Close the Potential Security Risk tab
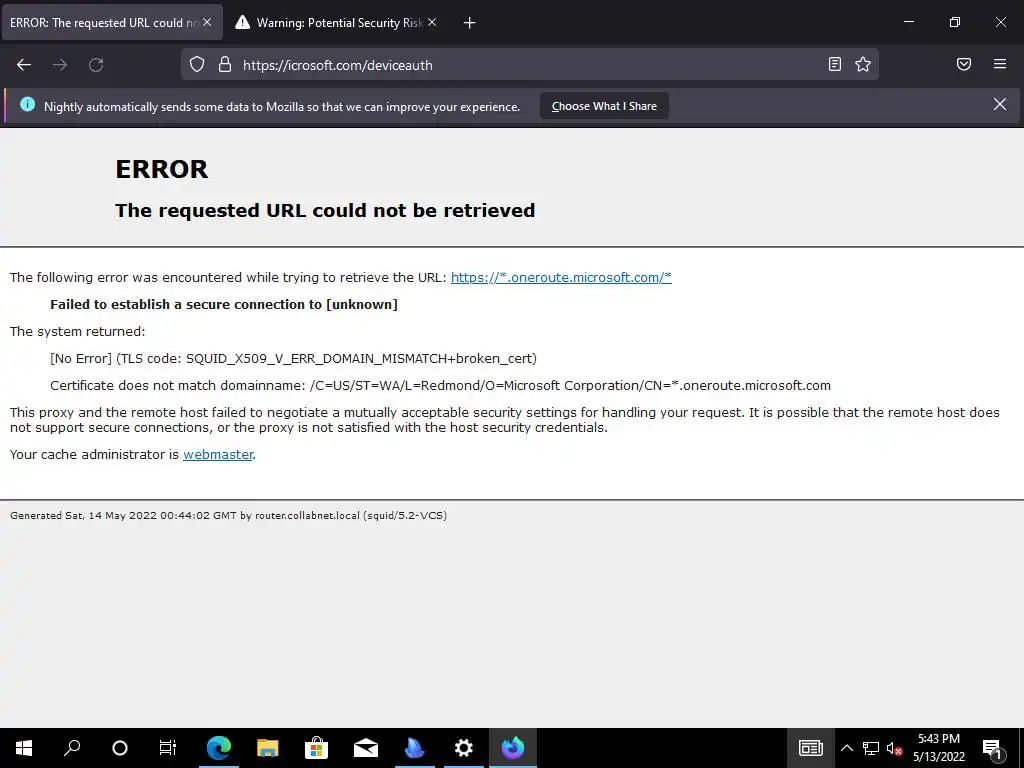The height and width of the screenshot is (768, 1024). click(x=432, y=22)
